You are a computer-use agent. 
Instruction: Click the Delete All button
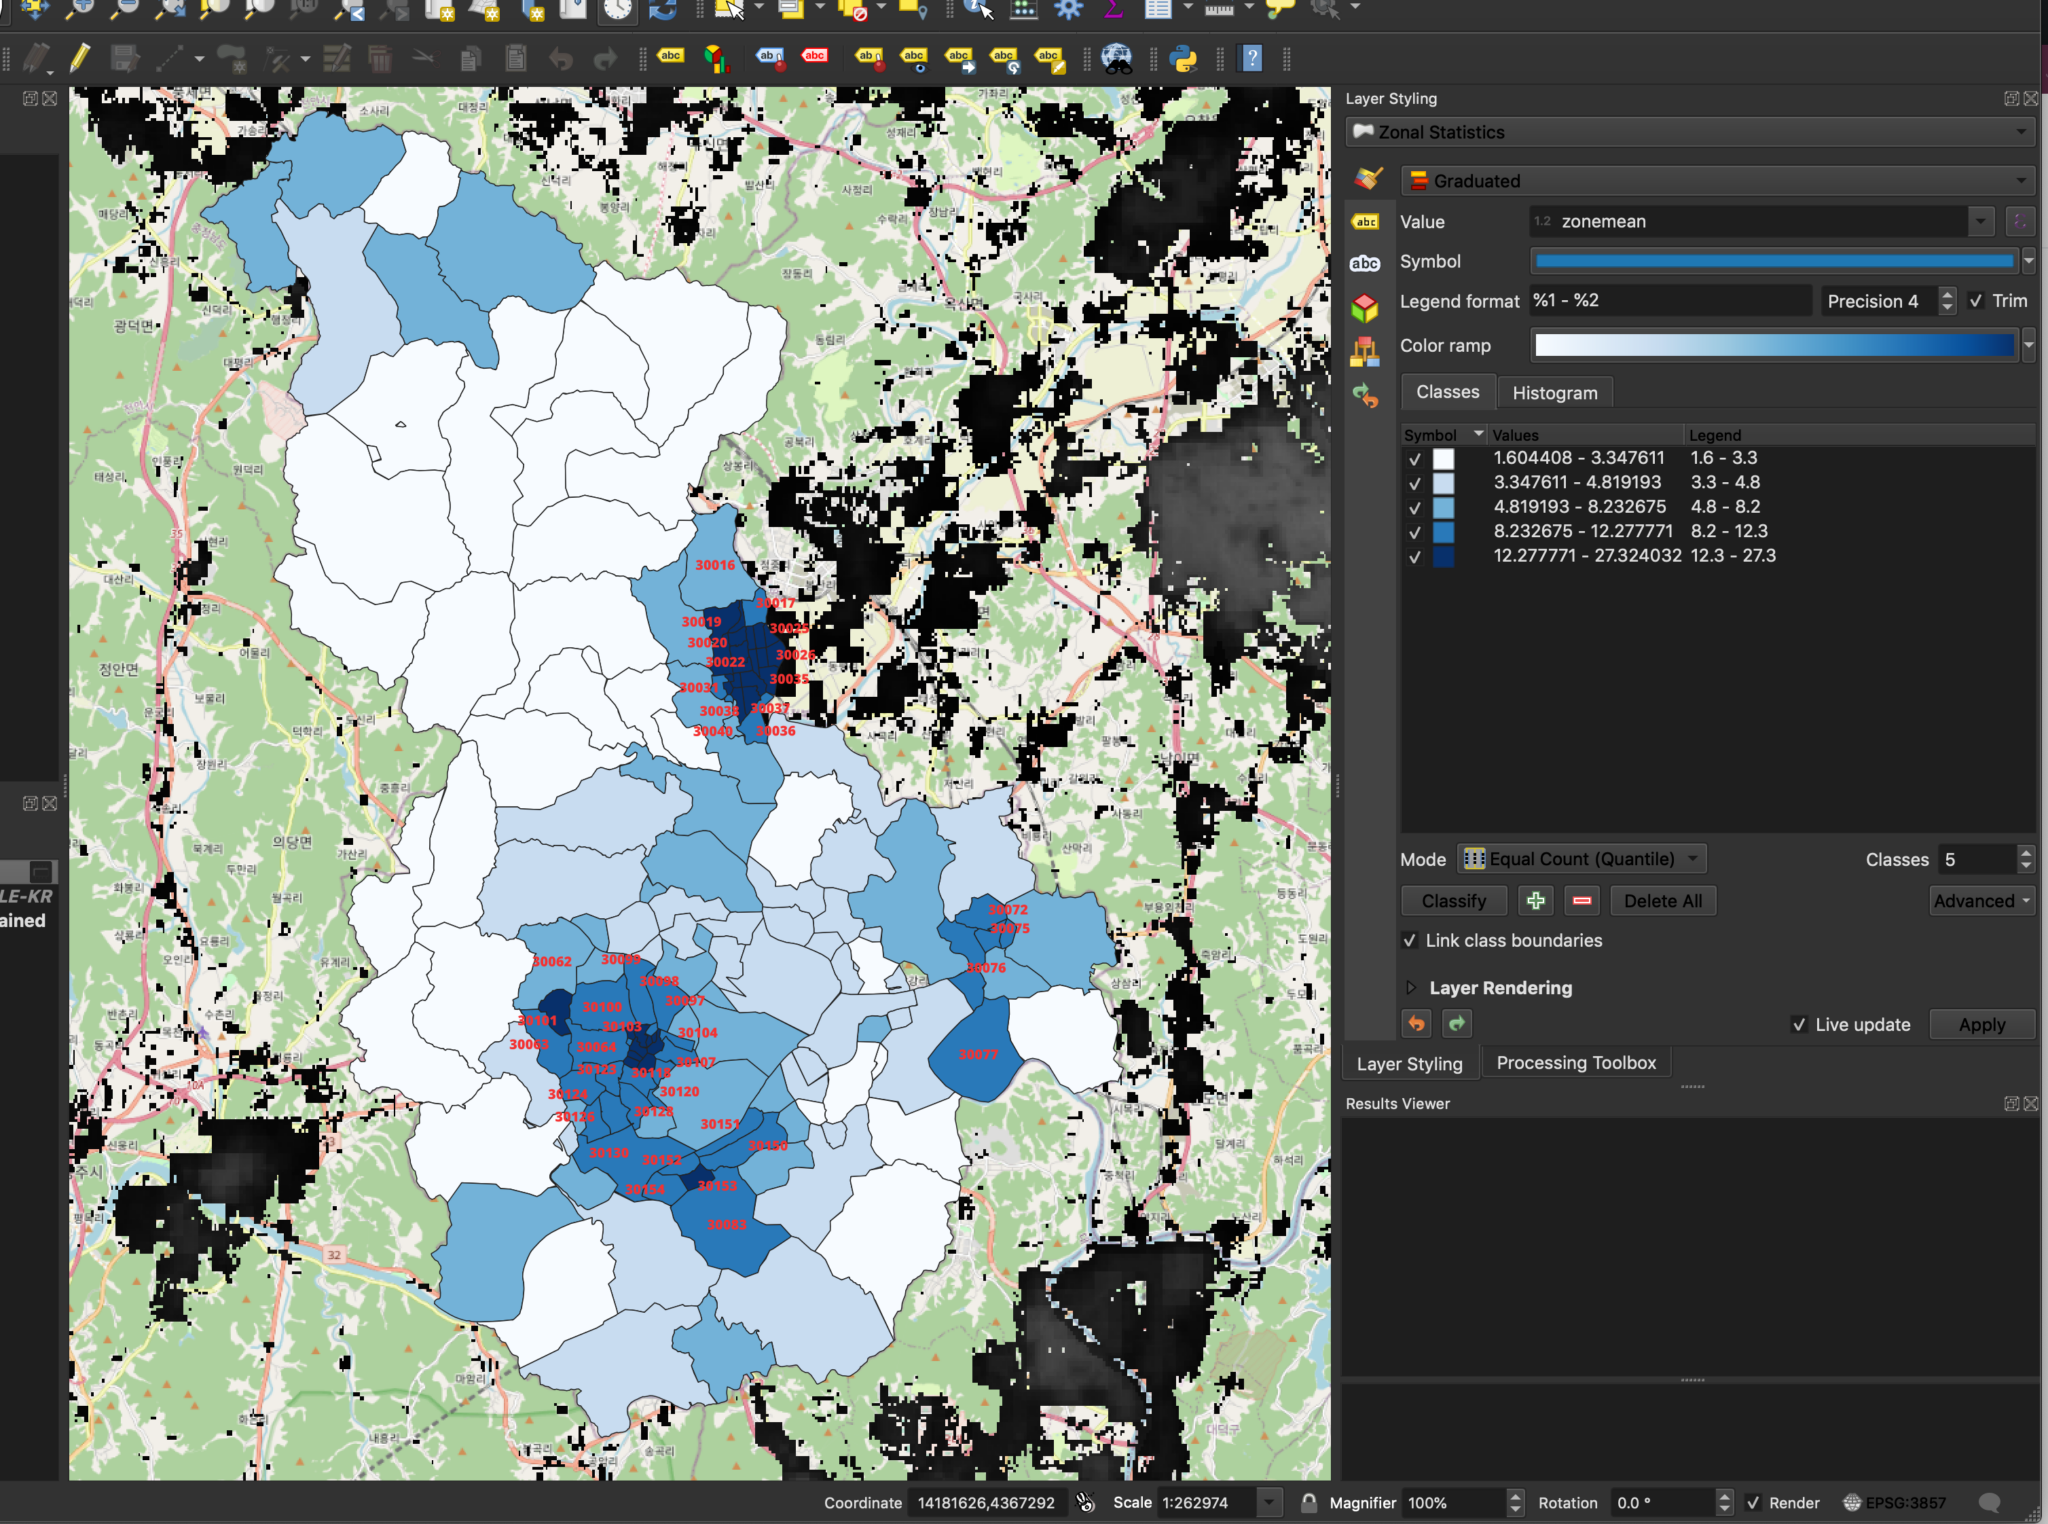[1662, 900]
